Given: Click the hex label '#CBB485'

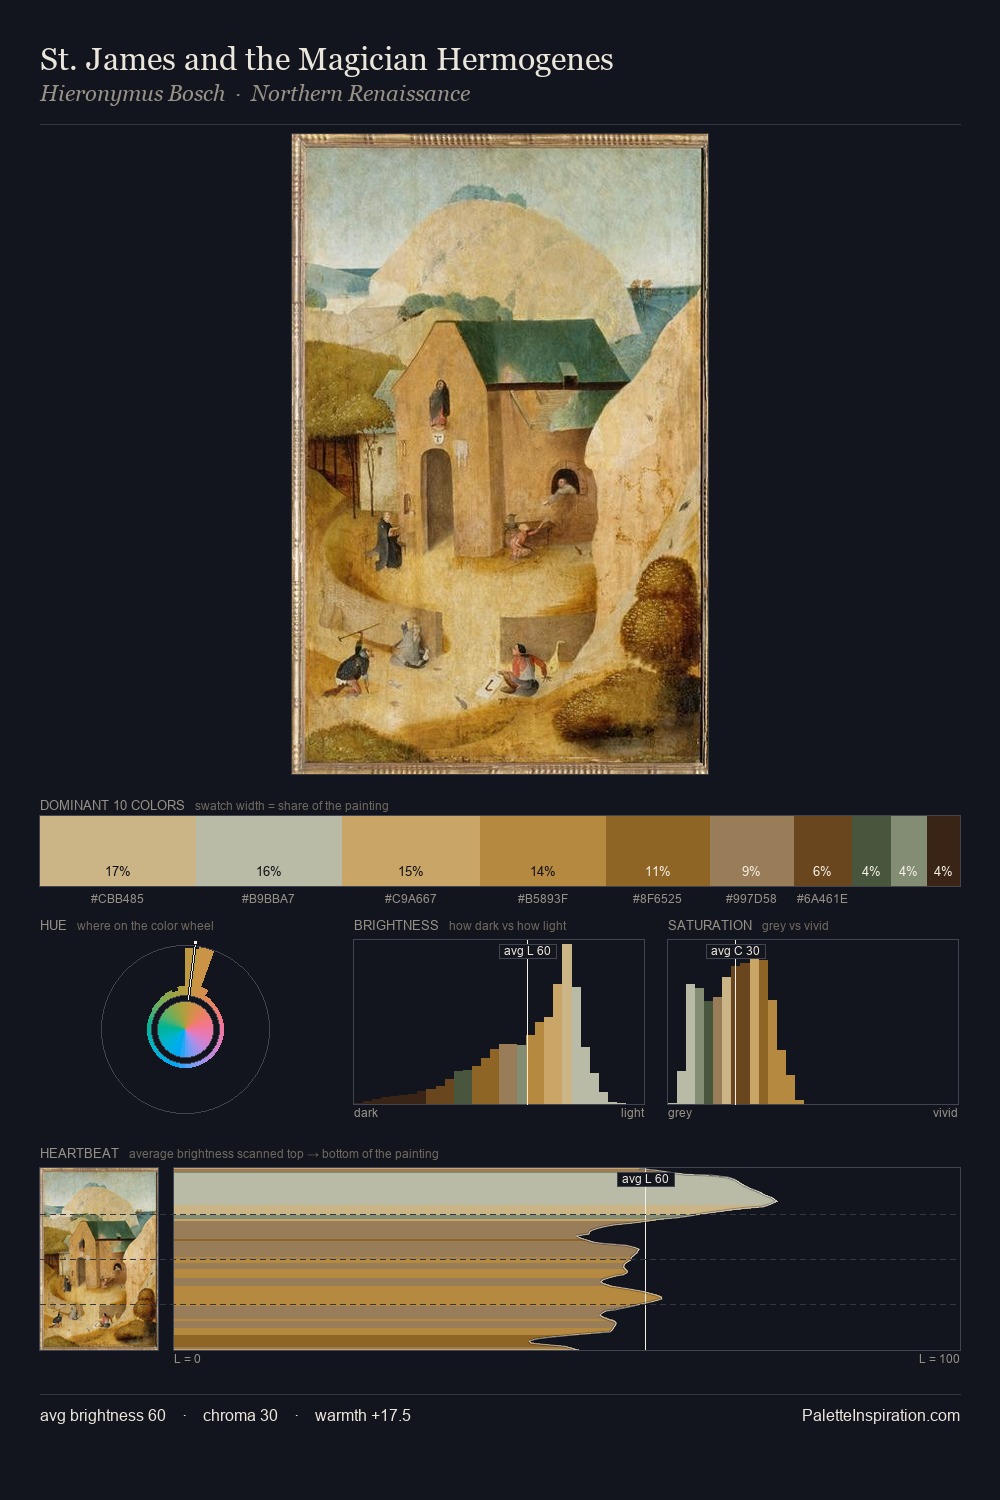Looking at the screenshot, I should click(118, 898).
